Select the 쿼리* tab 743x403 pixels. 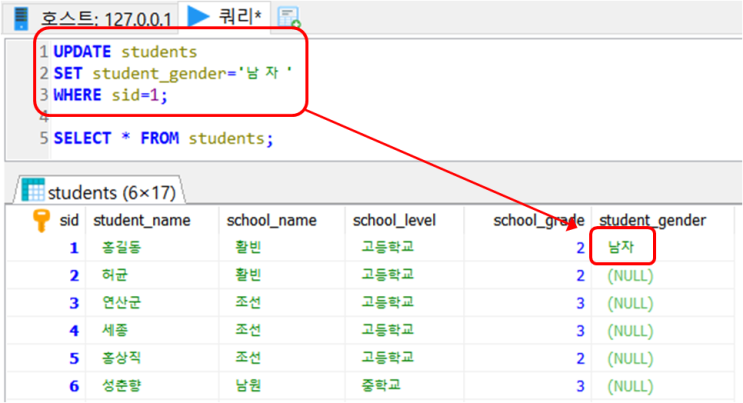[x=224, y=17]
